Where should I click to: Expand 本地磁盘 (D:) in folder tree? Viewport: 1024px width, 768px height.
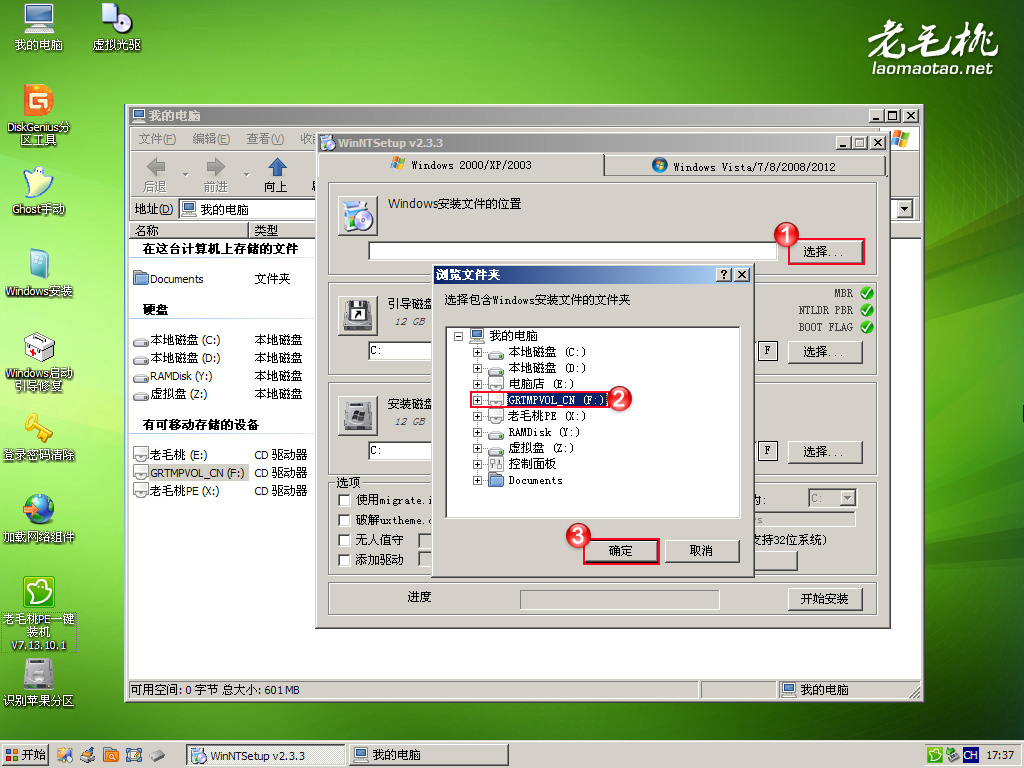477,368
